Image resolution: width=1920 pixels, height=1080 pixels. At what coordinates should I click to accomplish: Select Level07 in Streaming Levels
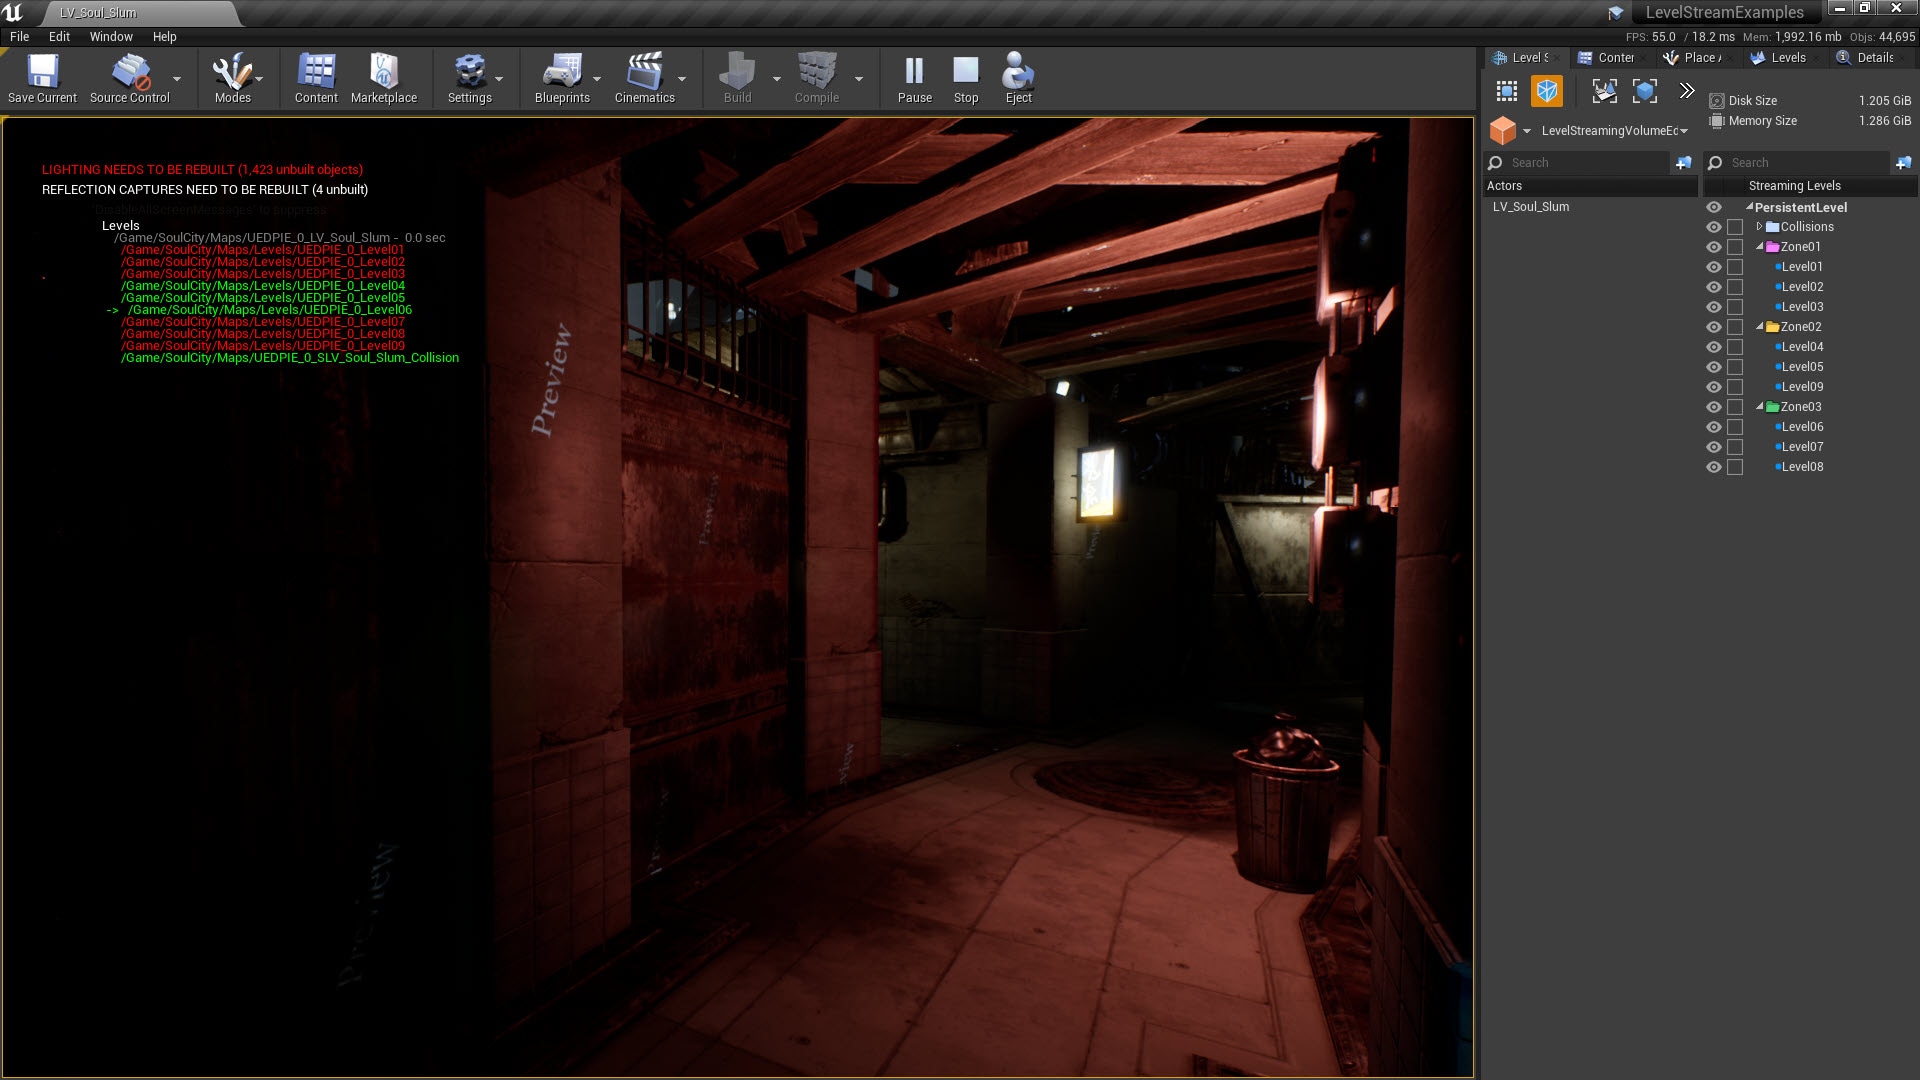1802,447
